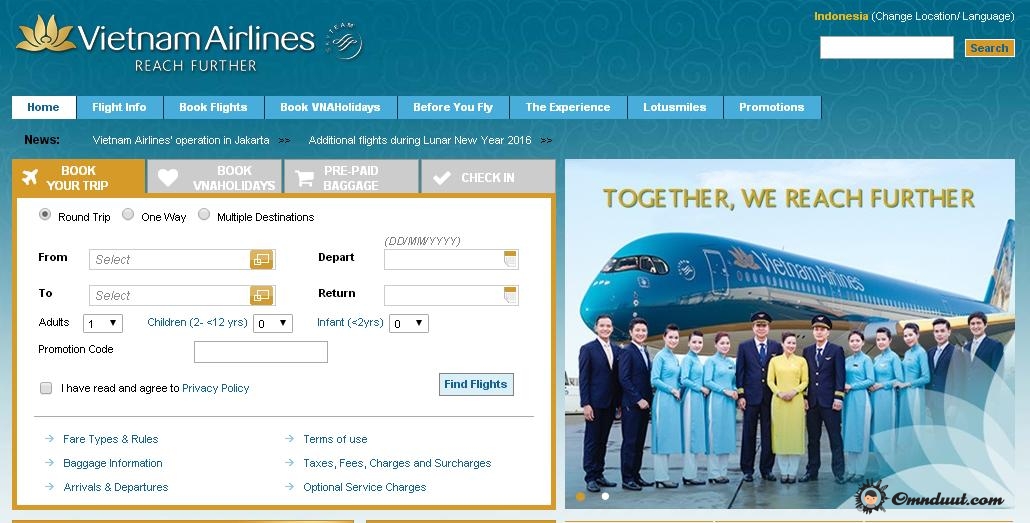Open the Lotusmiles menu item

click(x=675, y=107)
